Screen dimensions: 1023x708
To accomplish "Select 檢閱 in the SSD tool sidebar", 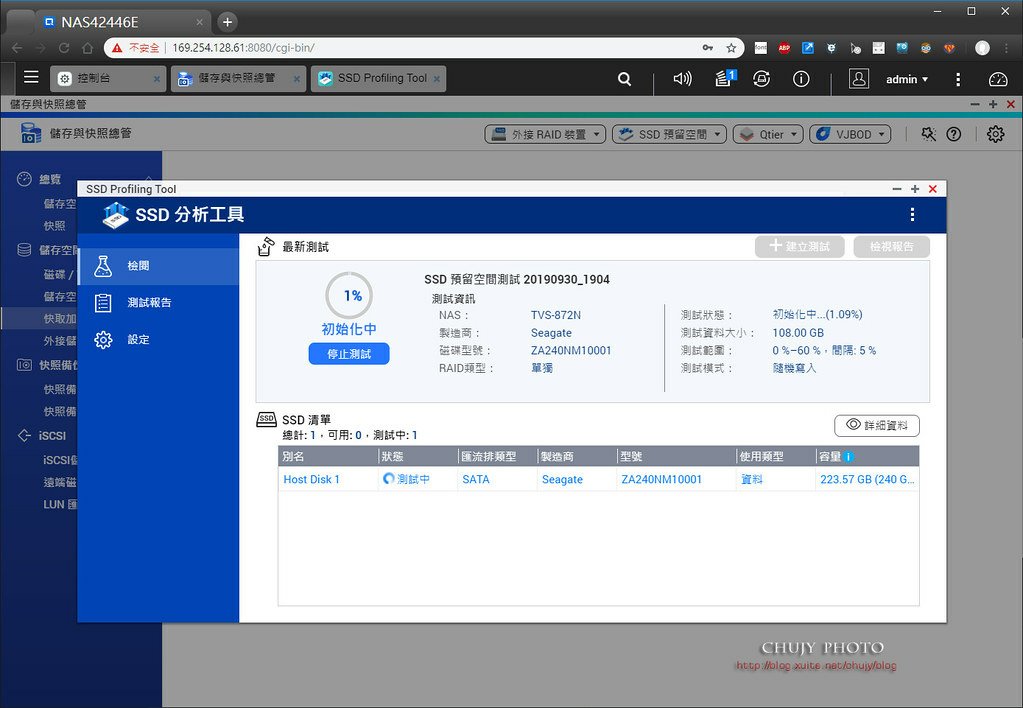I will [159, 266].
